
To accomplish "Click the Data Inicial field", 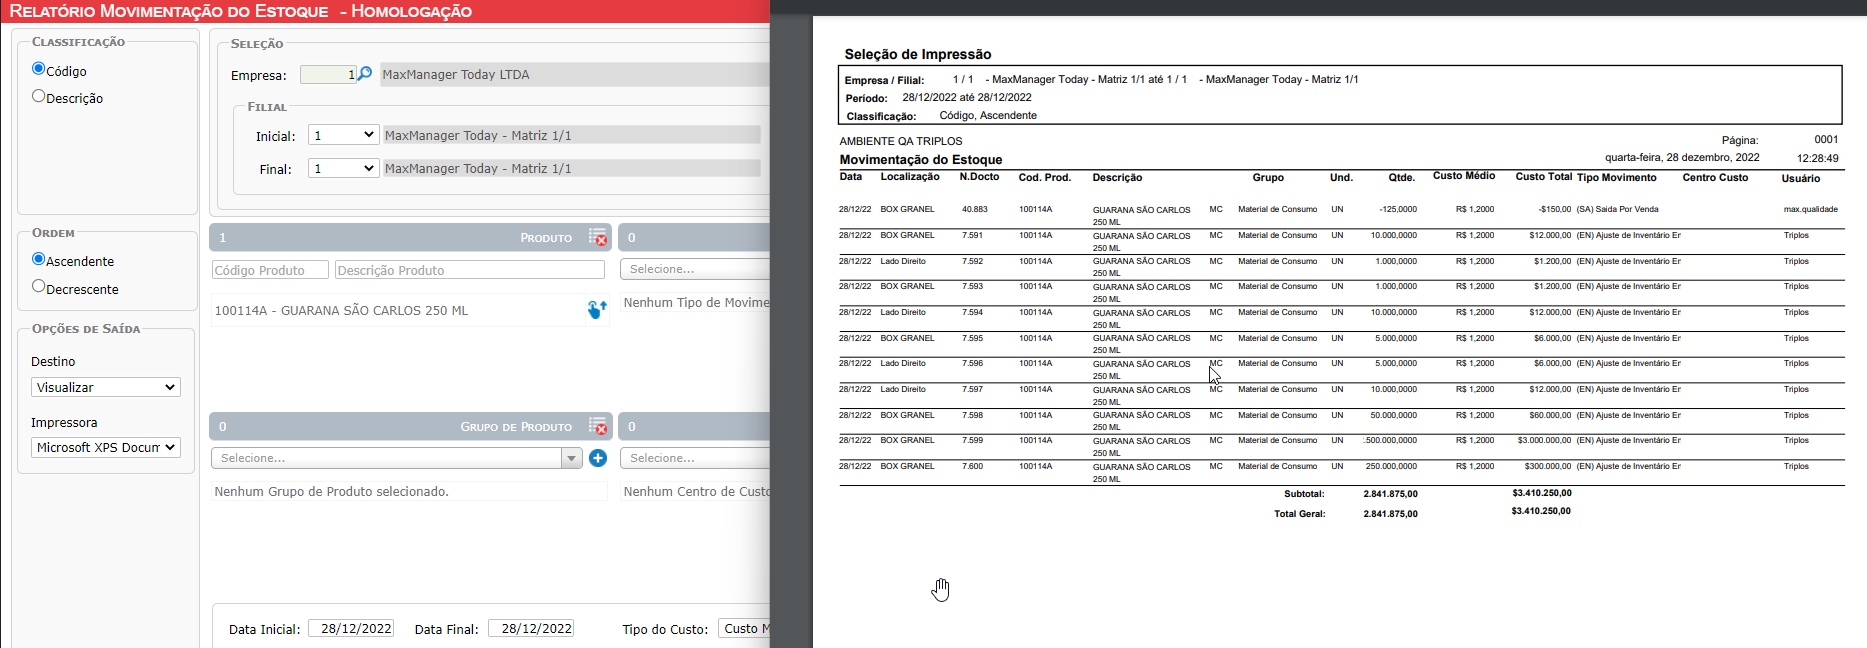I will 351,628.
